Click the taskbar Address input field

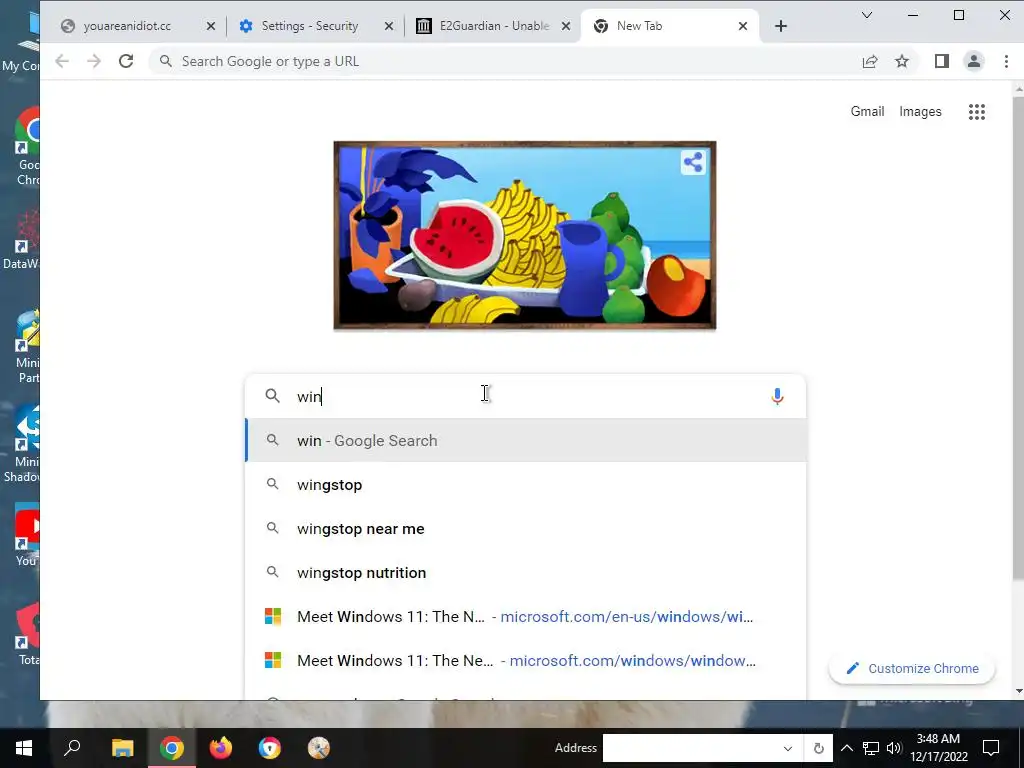(689, 748)
